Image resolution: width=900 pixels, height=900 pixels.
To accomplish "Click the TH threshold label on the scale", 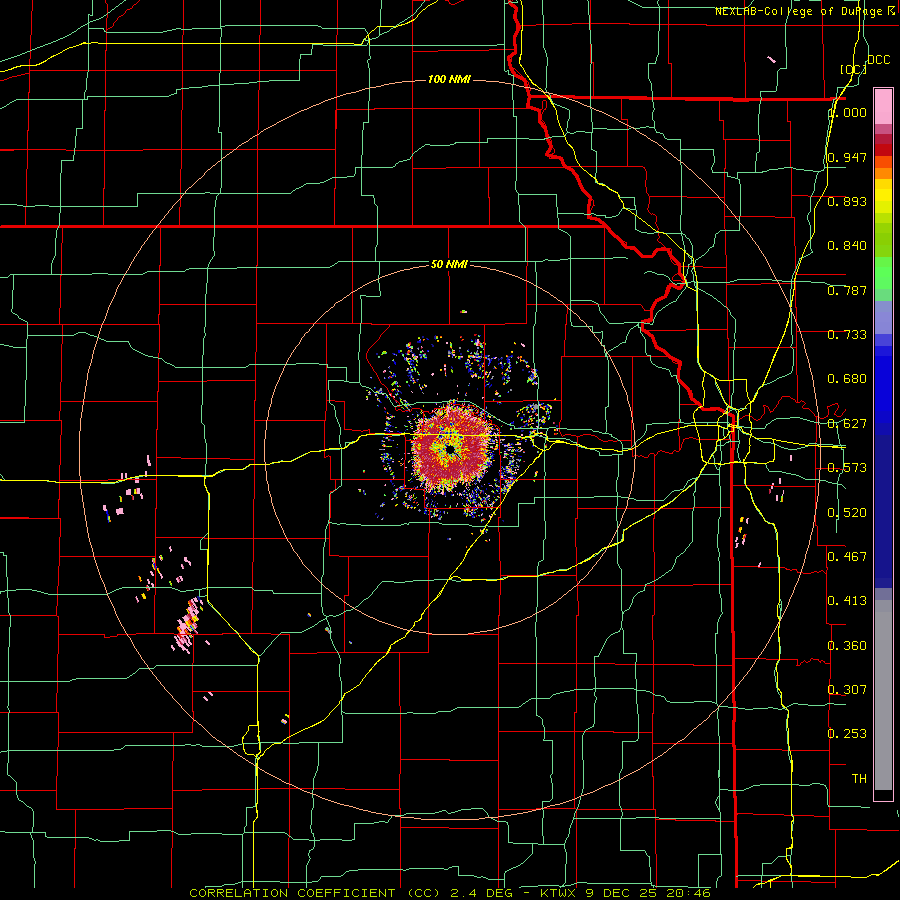I will [x=859, y=779].
